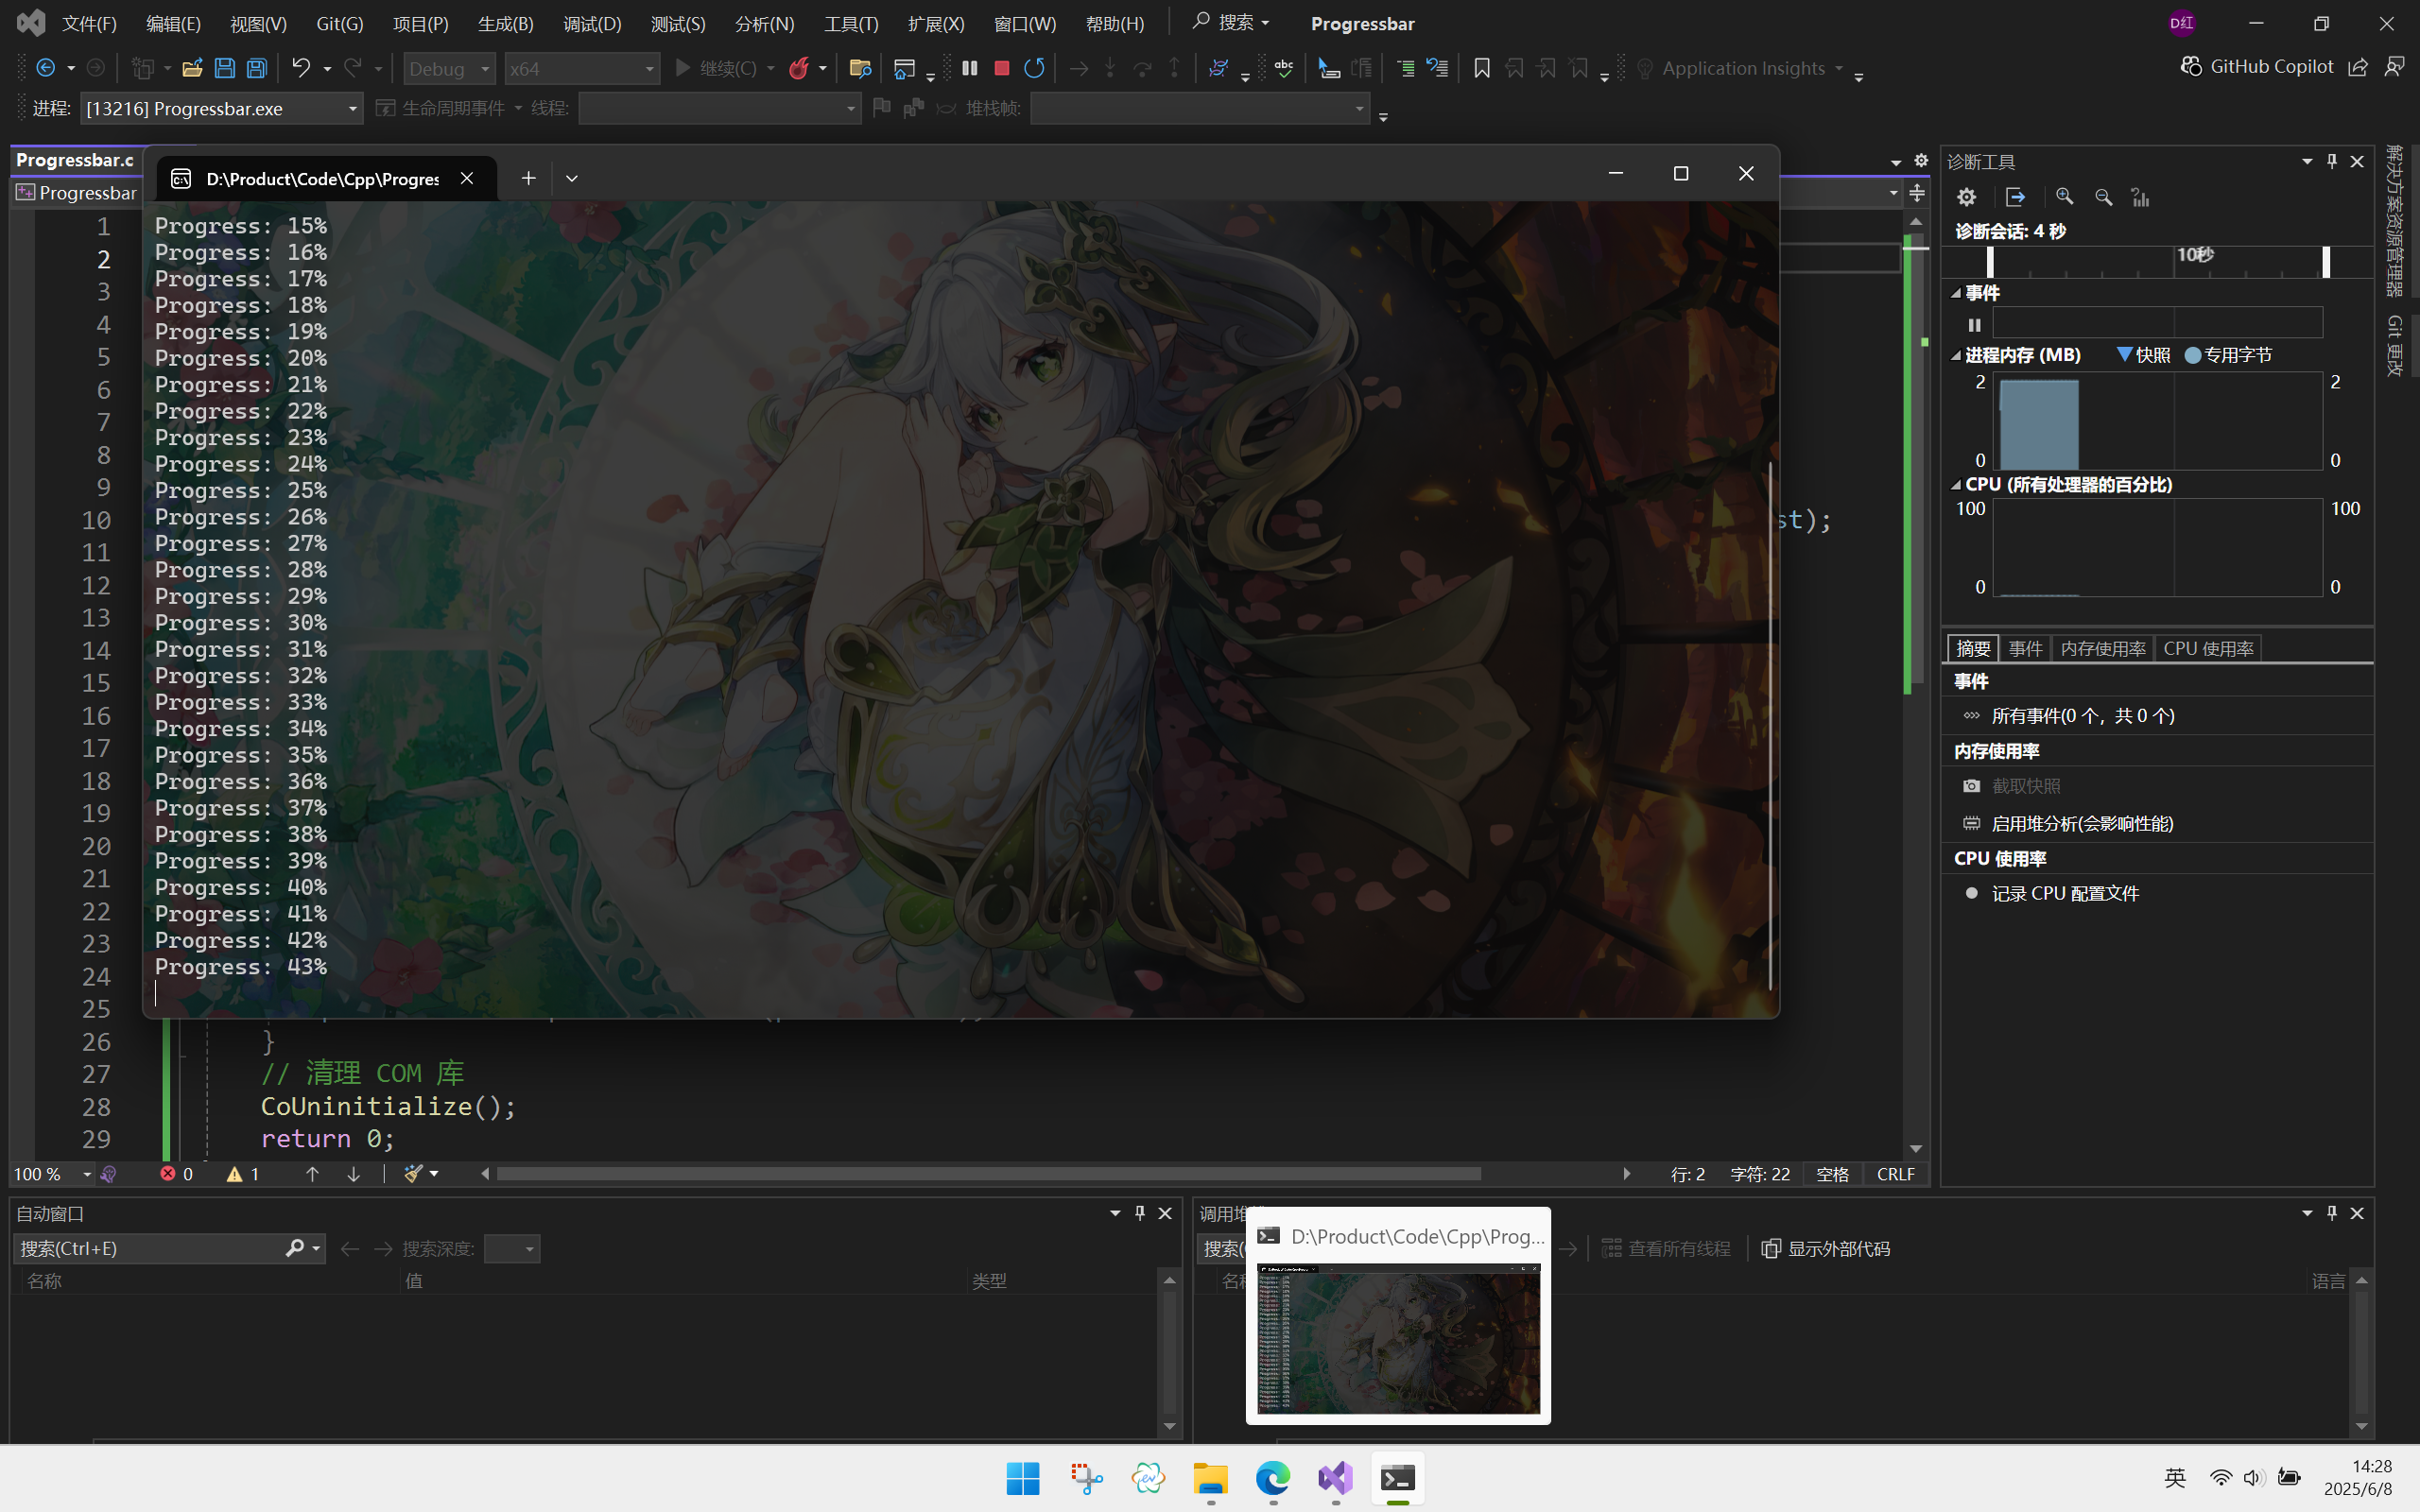
Task: Open the 调试(D) menu
Action: (x=592, y=23)
